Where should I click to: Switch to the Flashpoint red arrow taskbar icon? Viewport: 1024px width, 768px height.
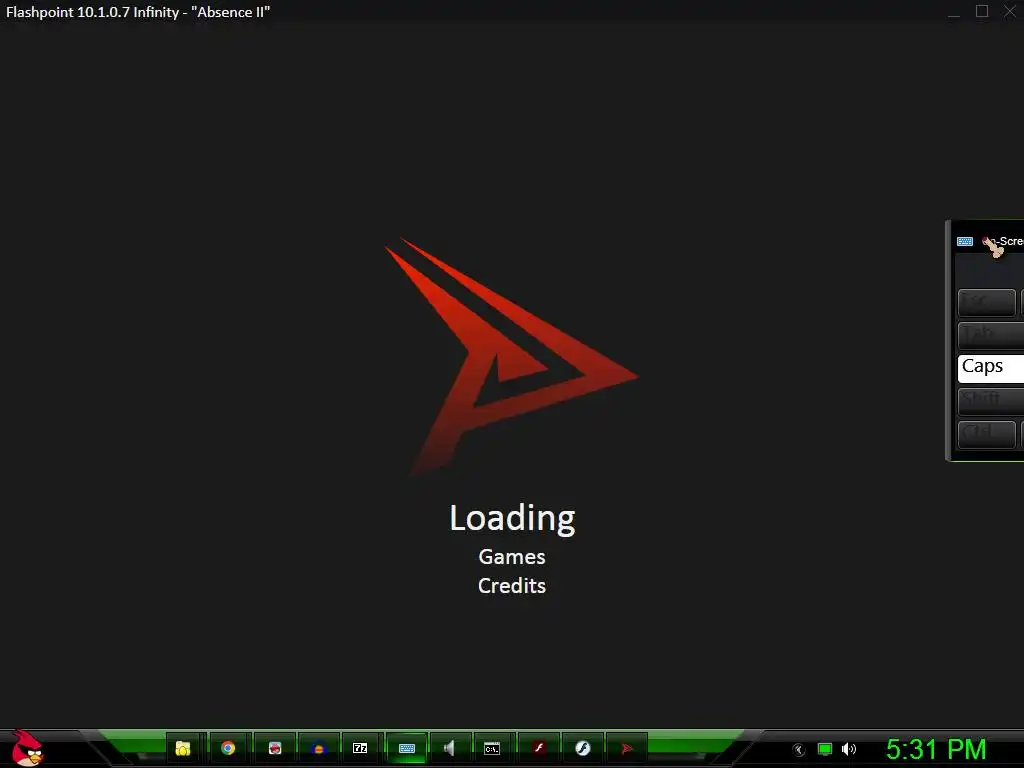[x=627, y=748]
